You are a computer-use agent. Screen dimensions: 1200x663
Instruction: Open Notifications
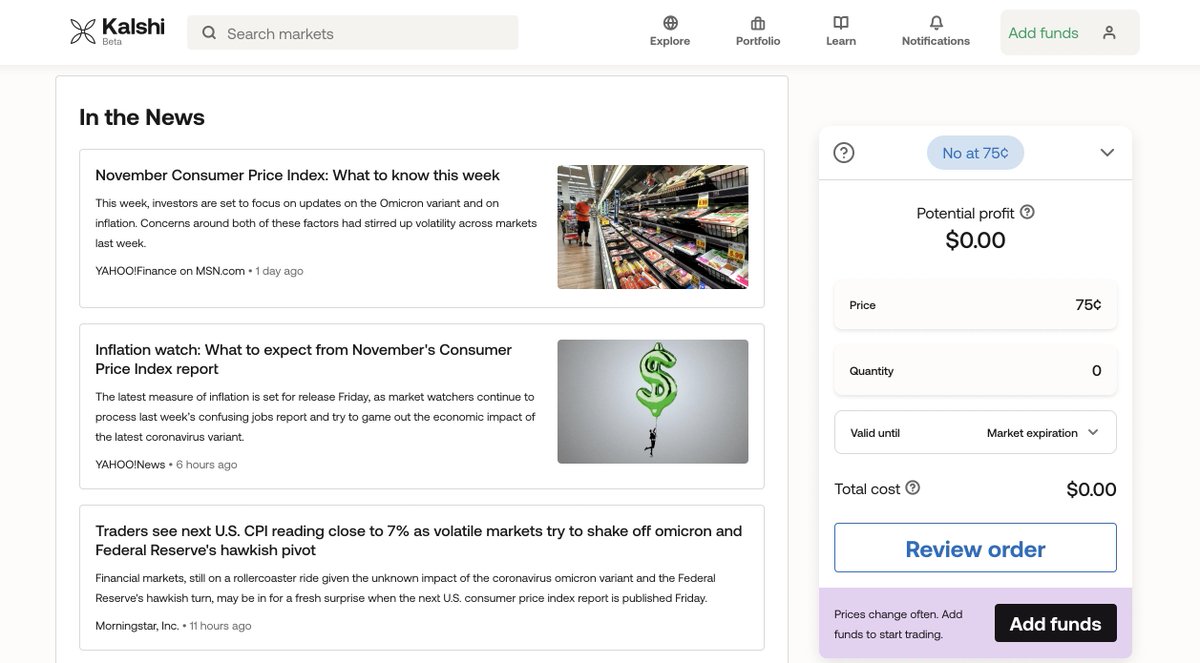coord(936,31)
